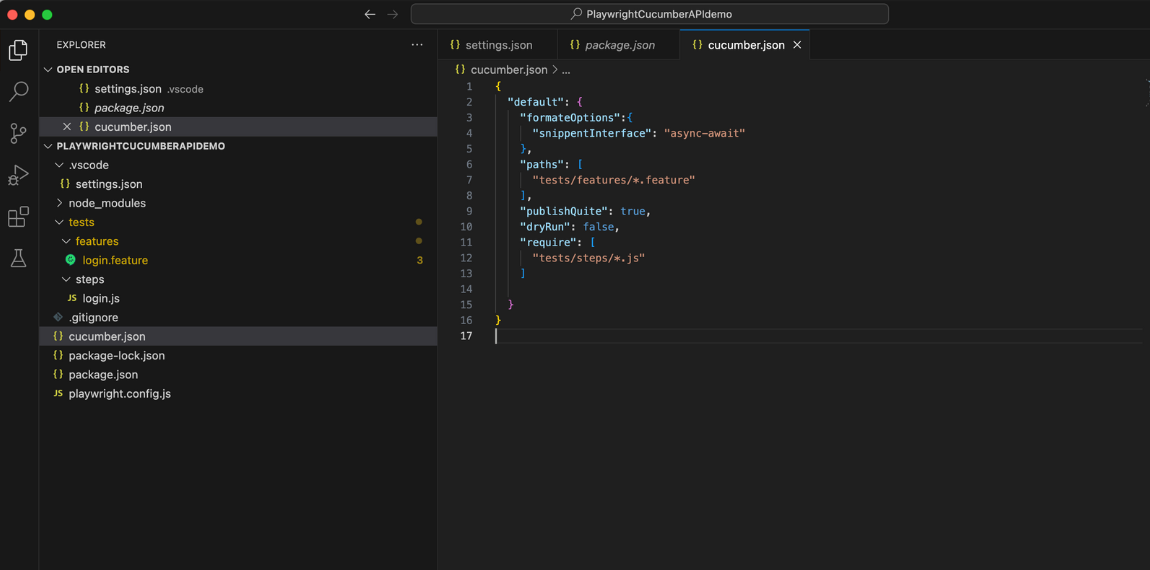Switch to the settings.json tab
This screenshot has height=570, width=1150.
coord(498,45)
